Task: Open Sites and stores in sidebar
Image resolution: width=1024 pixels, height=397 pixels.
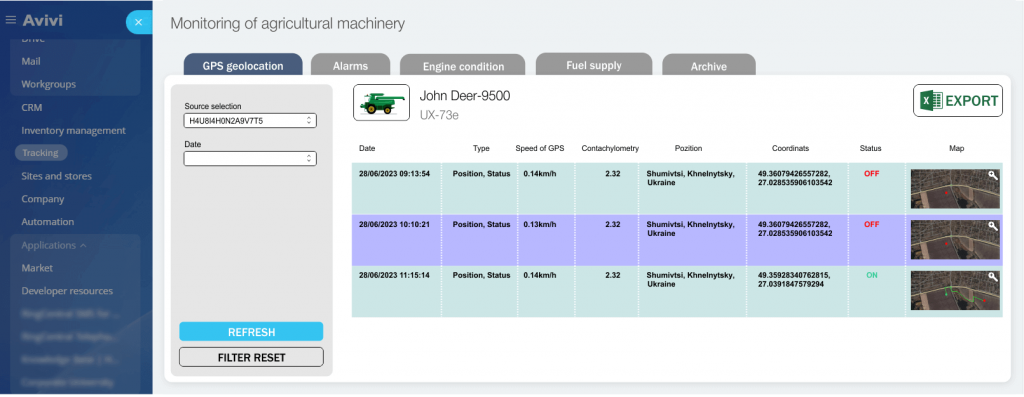Action: [57, 176]
